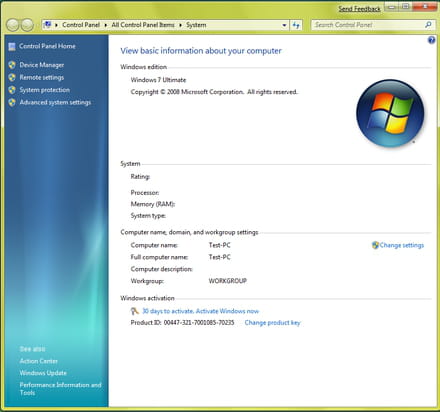Select System breadcrumb
The width and height of the screenshot is (440, 412).
pyautogui.click(x=196, y=25)
